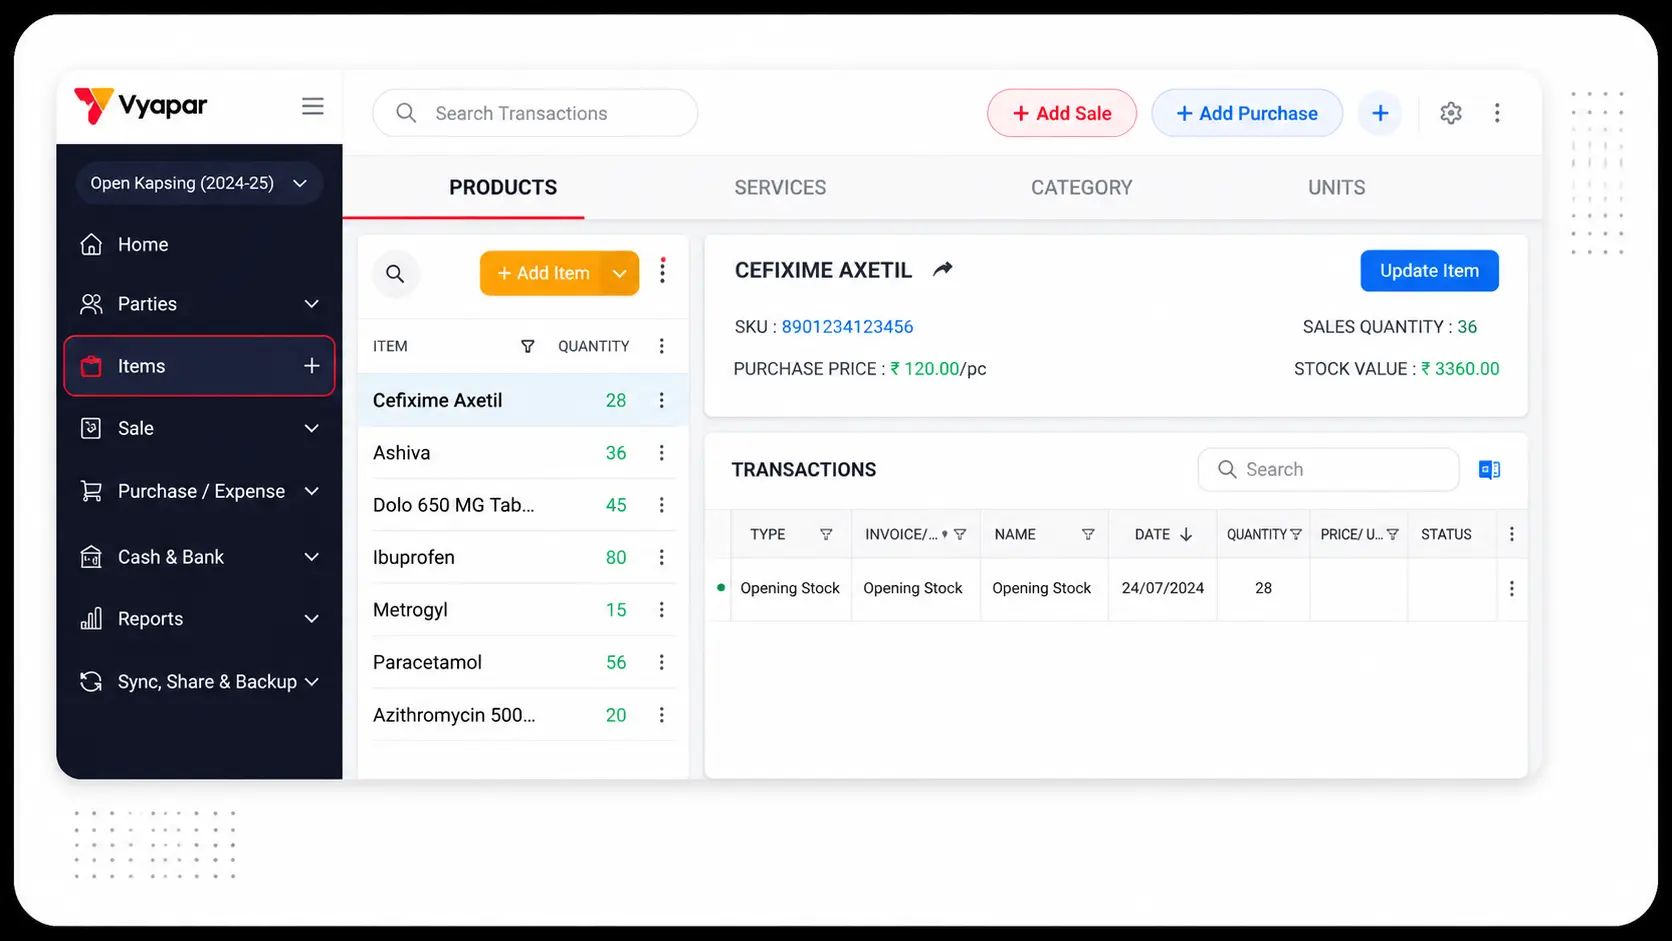1672x941 pixels.
Task: Click the Vyapar logo
Action: tap(141, 105)
